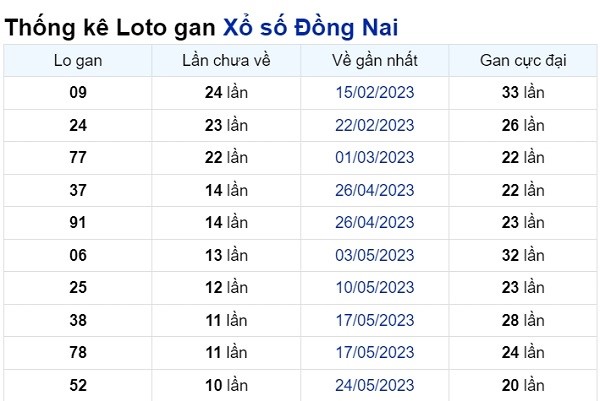Open the 10/05/2023 result link
Viewport: 600px width, 401px height.
(x=375, y=288)
